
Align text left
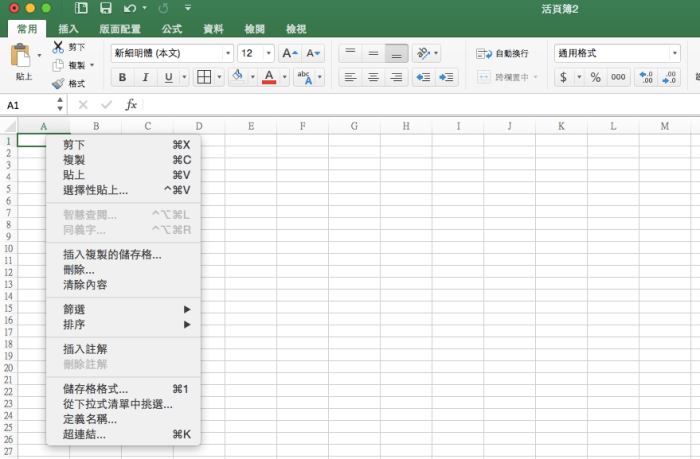click(350, 77)
